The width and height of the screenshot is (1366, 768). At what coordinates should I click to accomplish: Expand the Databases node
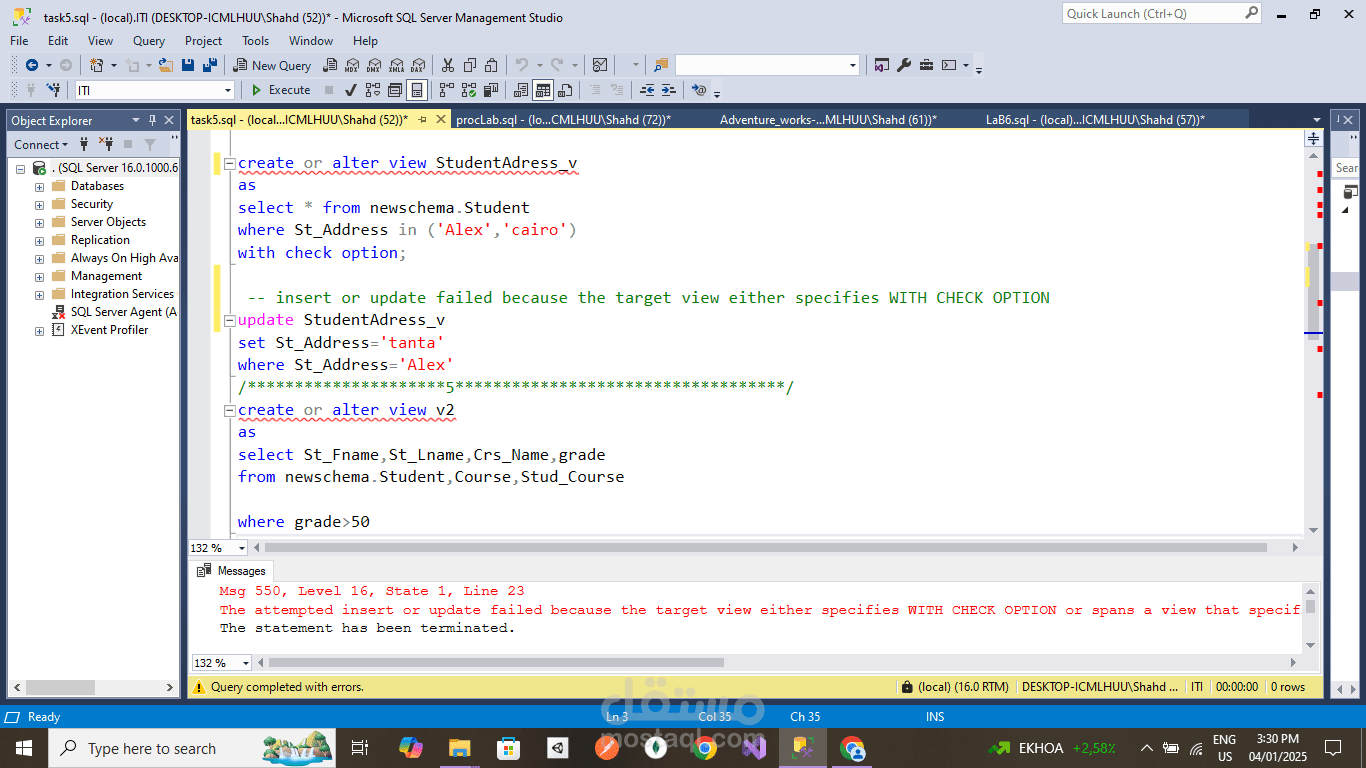(39, 187)
